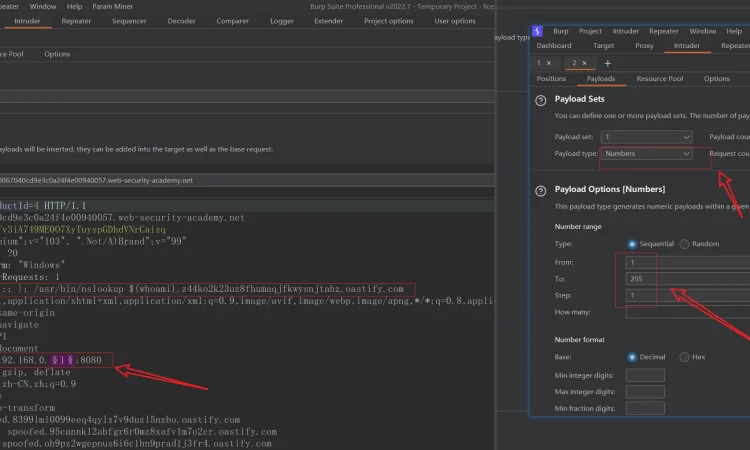The height and width of the screenshot is (450, 750).
Task: Open Options sub-tab in front window
Action: (717, 78)
